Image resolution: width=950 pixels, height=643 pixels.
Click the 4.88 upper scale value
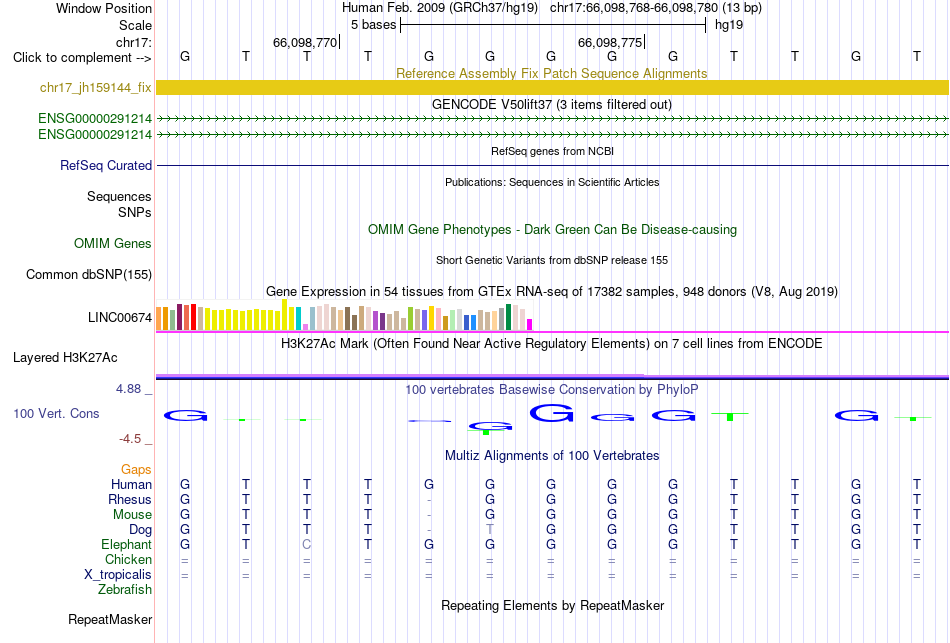pyautogui.click(x=128, y=389)
